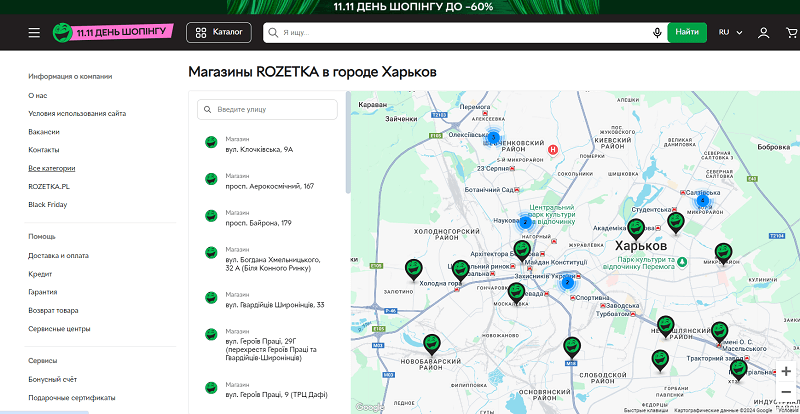This screenshot has width=800, height=414.
Task: Click store pin right of Студентська
Action: [x=676, y=223]
